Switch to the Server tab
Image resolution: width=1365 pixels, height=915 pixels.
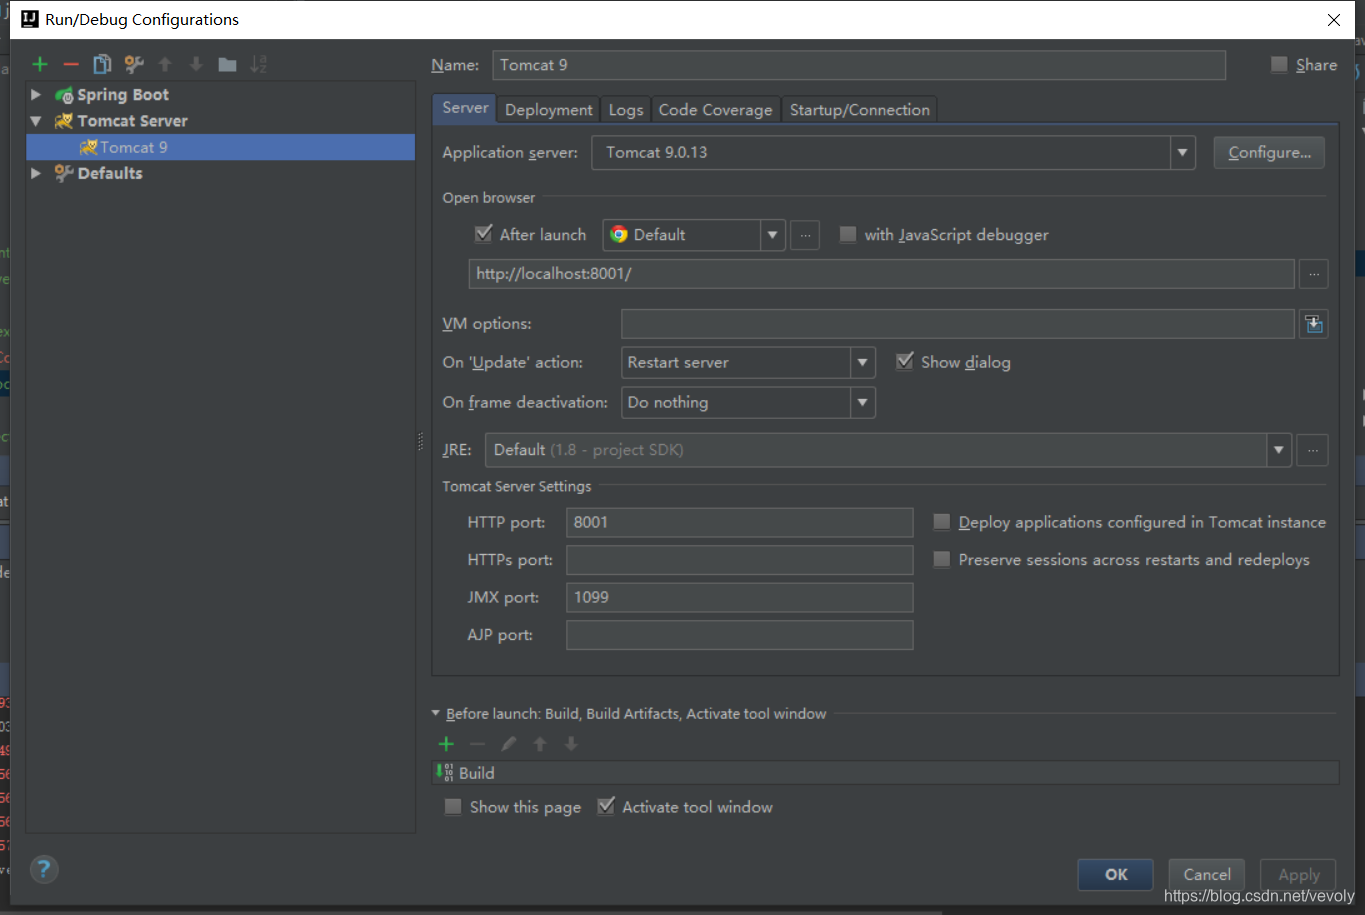click(465, 108)
